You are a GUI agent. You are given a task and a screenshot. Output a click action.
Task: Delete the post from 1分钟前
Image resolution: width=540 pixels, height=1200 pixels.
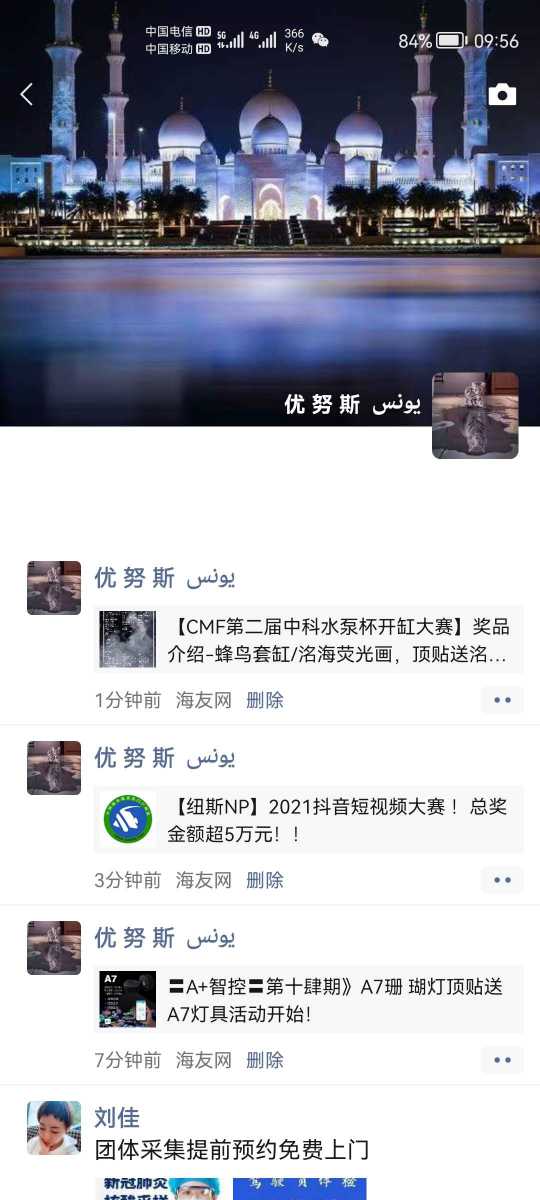click(265, 700)
